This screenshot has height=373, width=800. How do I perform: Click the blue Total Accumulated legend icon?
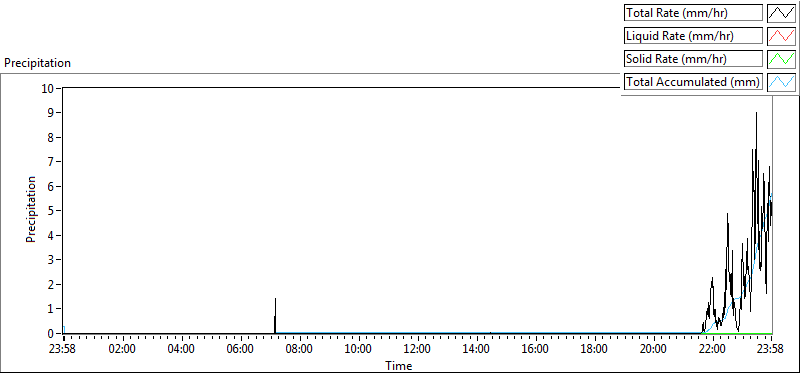782,82
